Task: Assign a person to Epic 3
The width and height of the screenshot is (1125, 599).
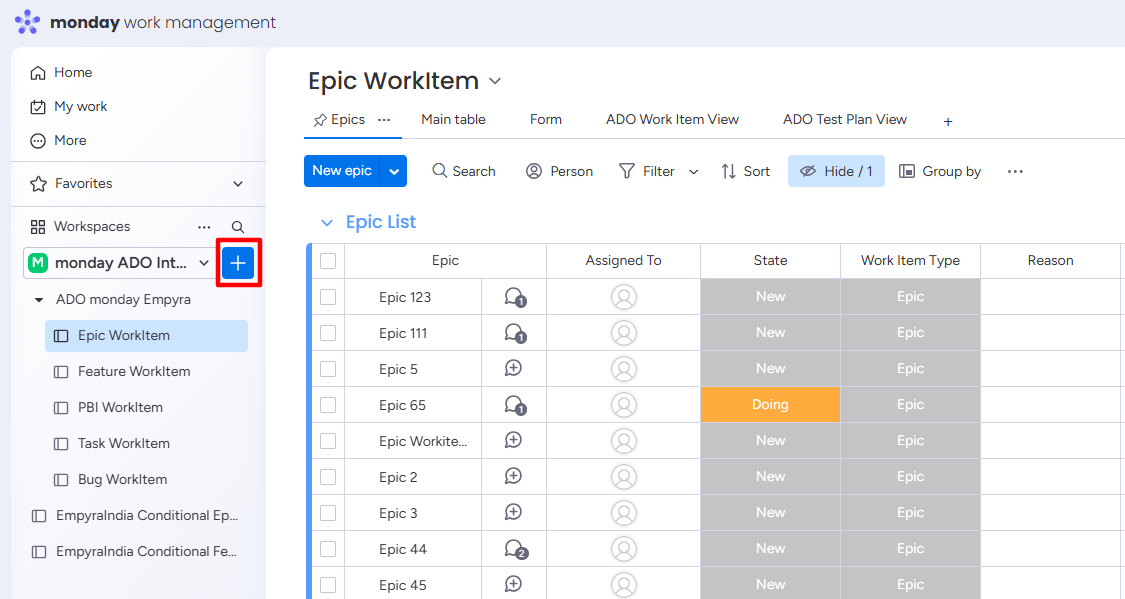Action: pyautogui.click(x=623, y=513)
